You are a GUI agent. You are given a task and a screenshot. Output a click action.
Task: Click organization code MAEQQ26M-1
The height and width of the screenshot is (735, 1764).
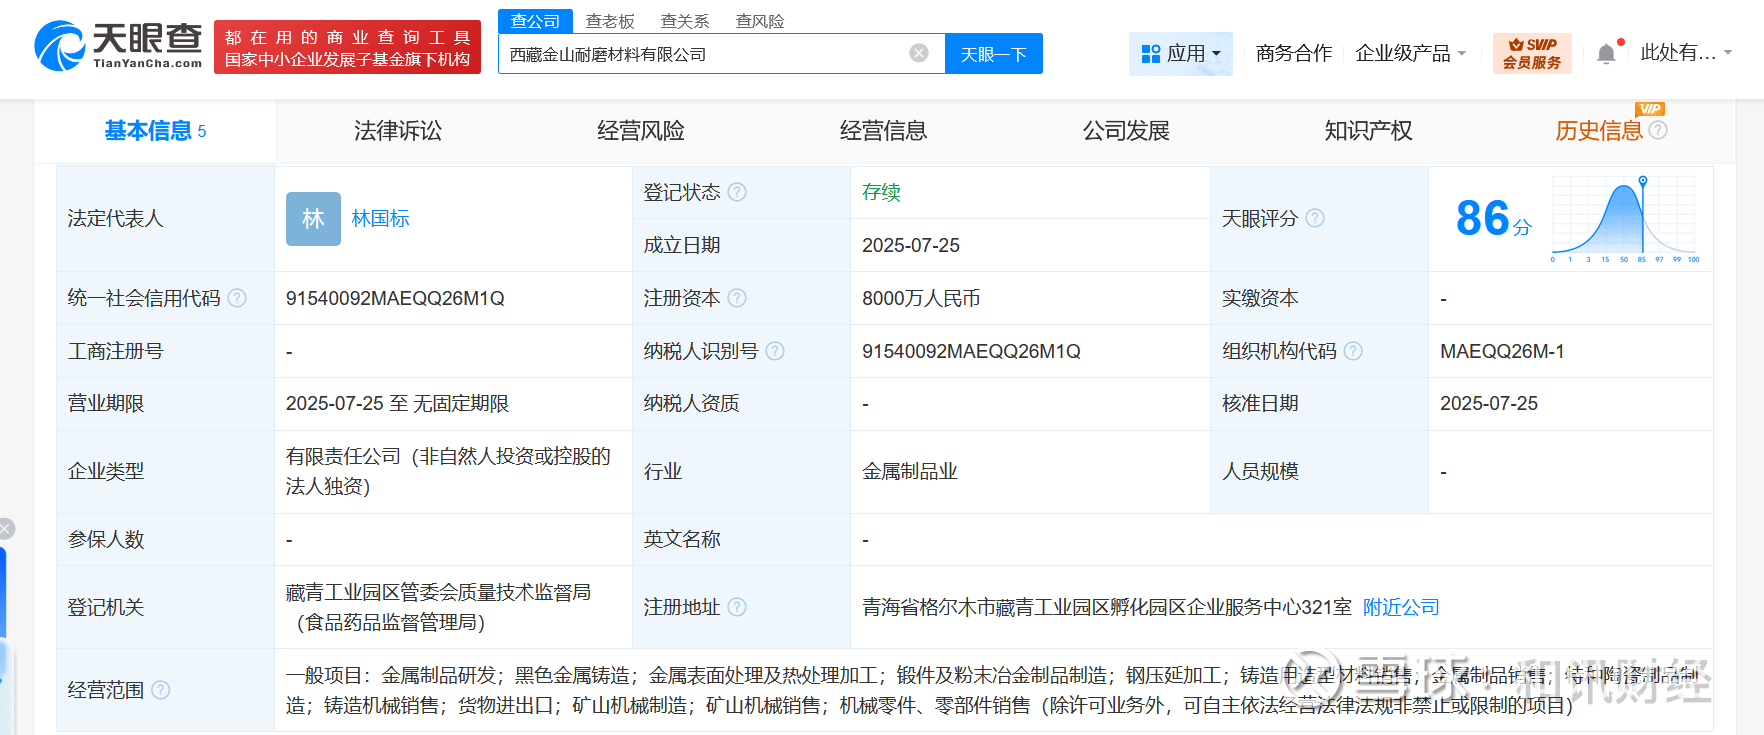[1502, 351]
